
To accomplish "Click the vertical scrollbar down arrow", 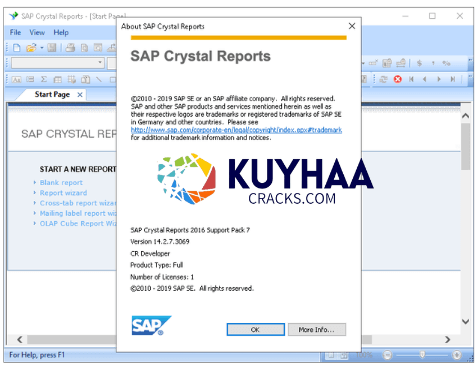I will tap(465, 321).
